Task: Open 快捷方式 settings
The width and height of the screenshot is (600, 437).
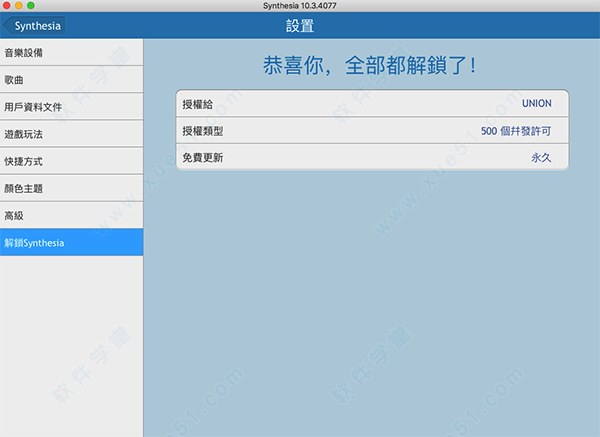Action: click(72, 161)
